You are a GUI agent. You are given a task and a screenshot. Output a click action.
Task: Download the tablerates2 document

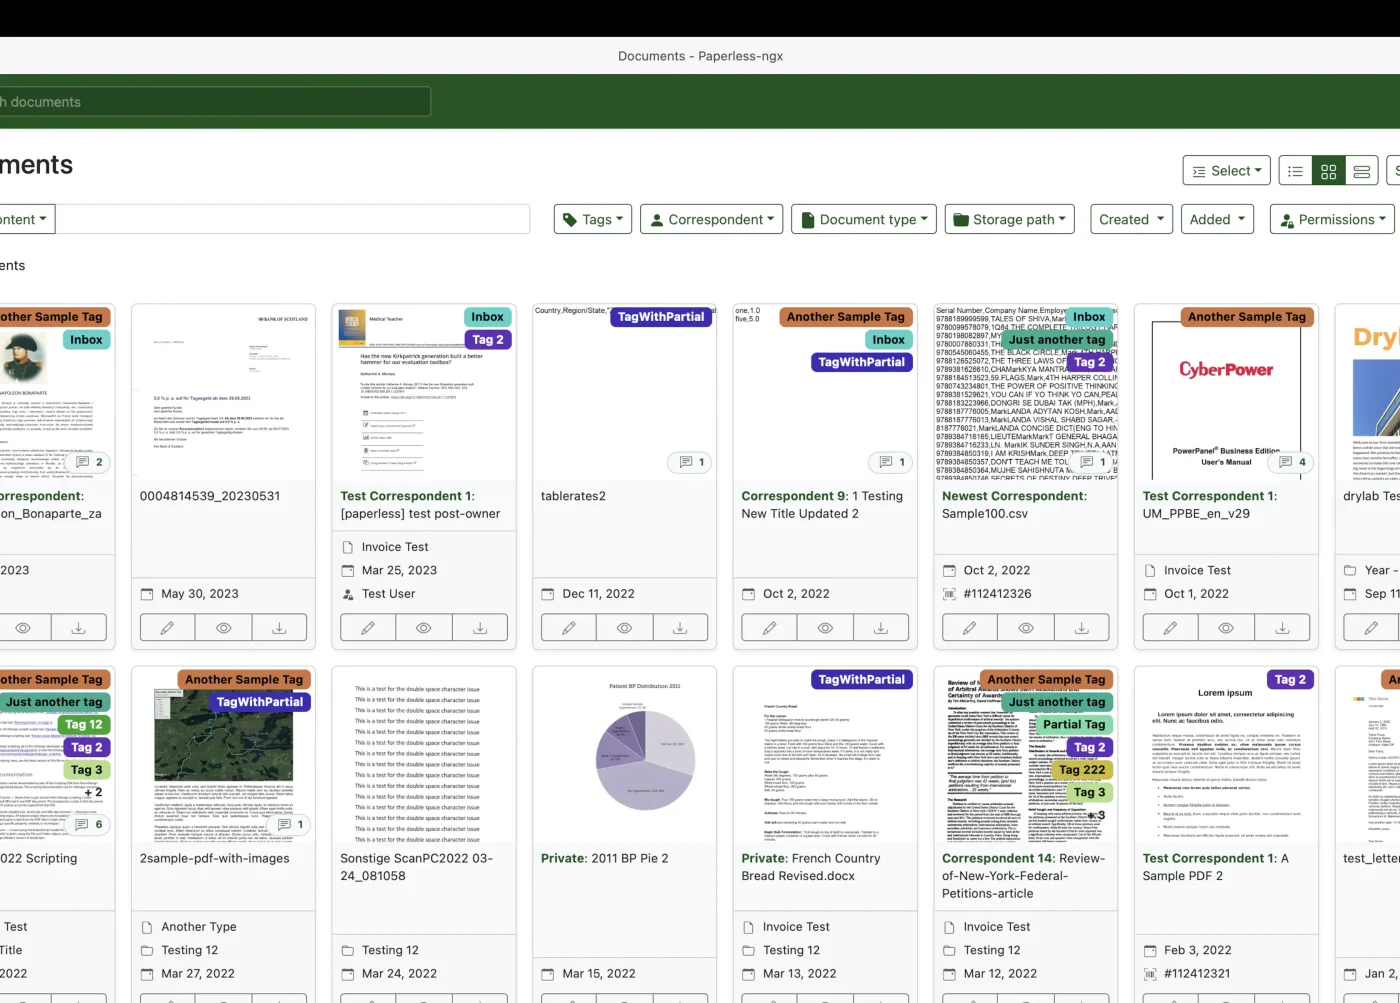[x=680, y=628]
